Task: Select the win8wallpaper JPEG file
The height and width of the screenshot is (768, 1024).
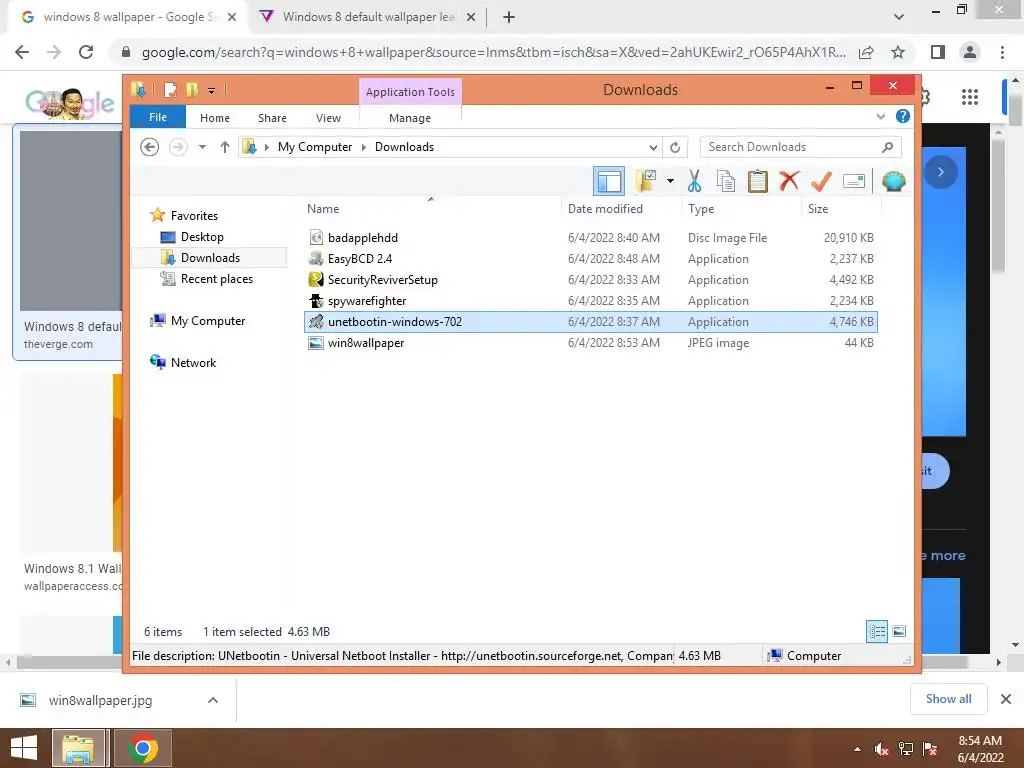Action: [591, 343]
